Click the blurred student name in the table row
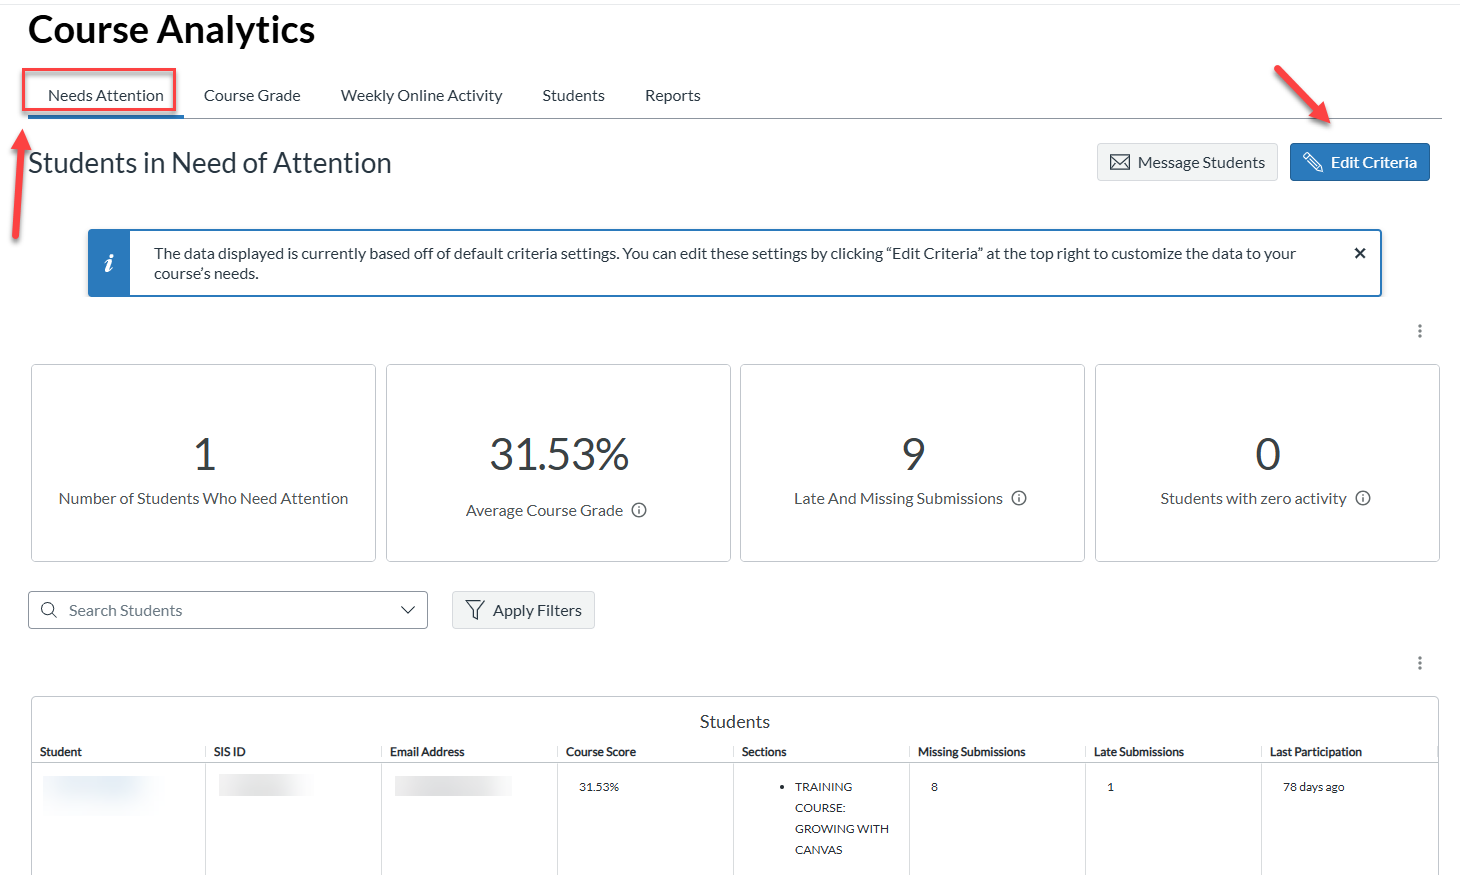The height and width of the screenshot is (875, 1460). 98,788
